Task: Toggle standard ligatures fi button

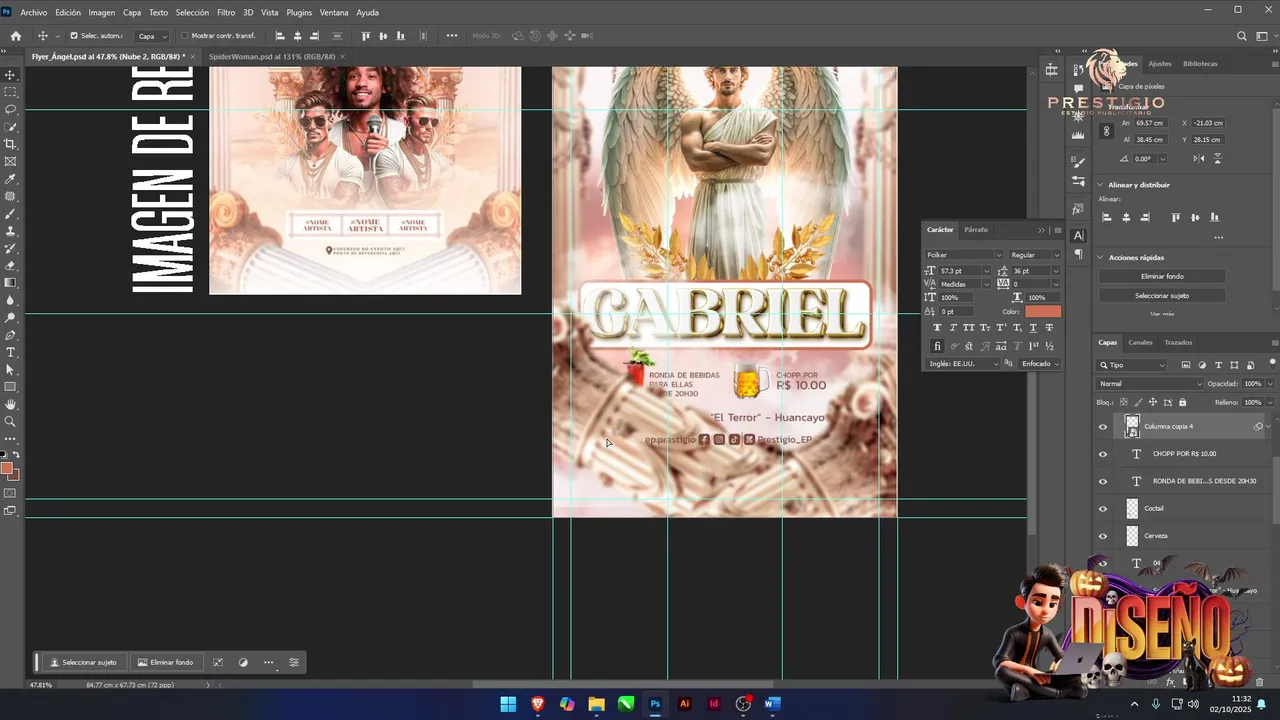Action: (x=937, y=346)
